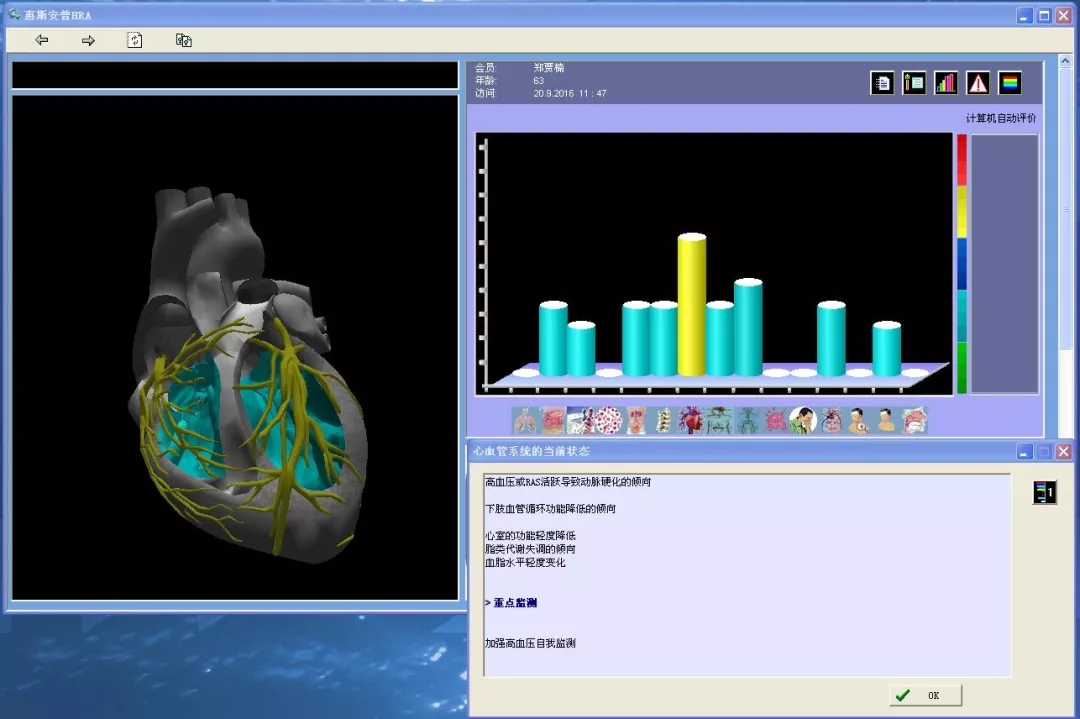Click the small panel icon beside status text

point(1044,492)
